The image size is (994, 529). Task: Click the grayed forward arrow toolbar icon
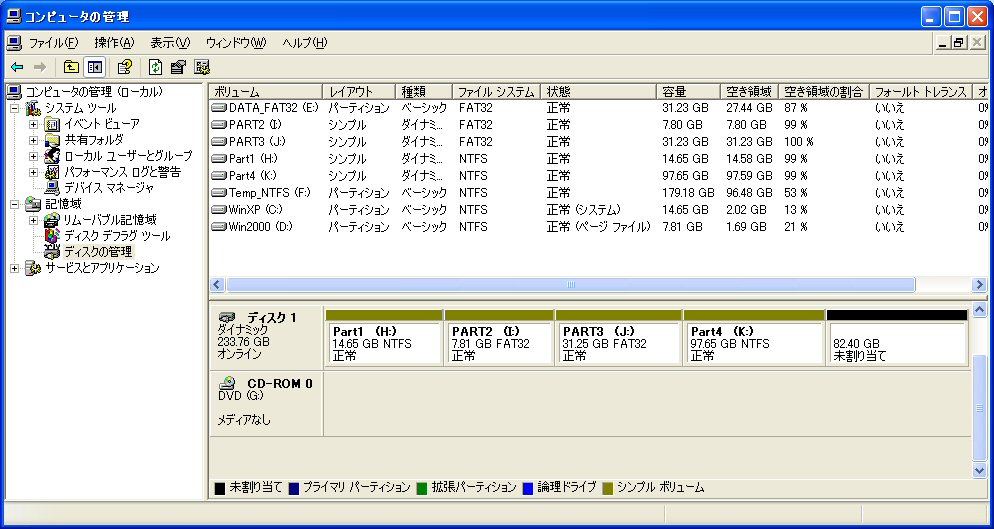point(40,67)
